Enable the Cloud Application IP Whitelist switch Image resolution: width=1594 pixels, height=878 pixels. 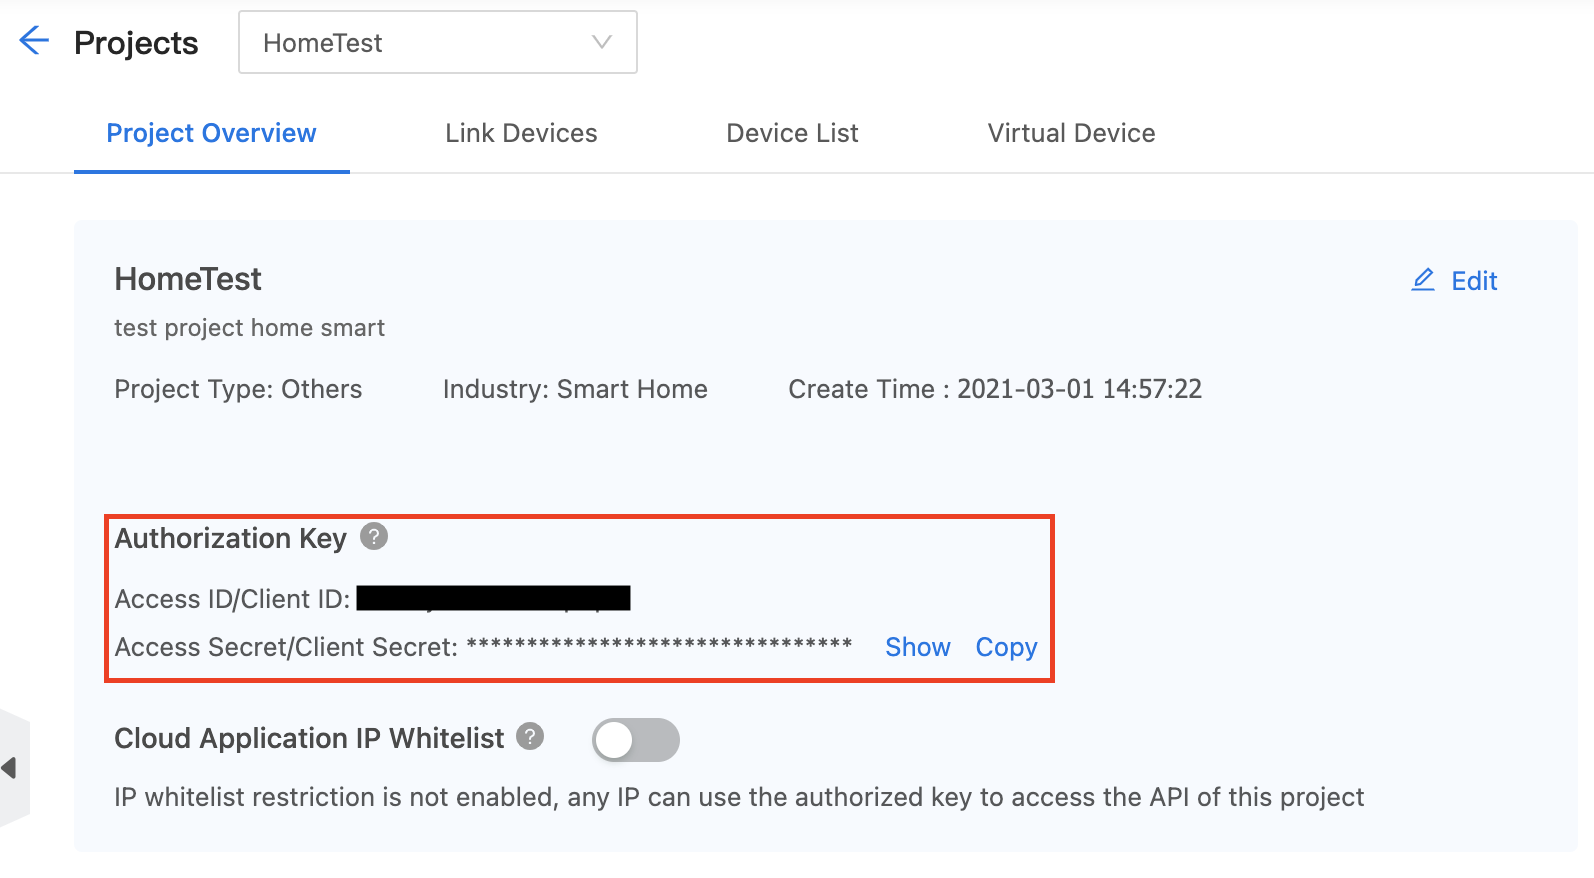[x=636, y=740]
